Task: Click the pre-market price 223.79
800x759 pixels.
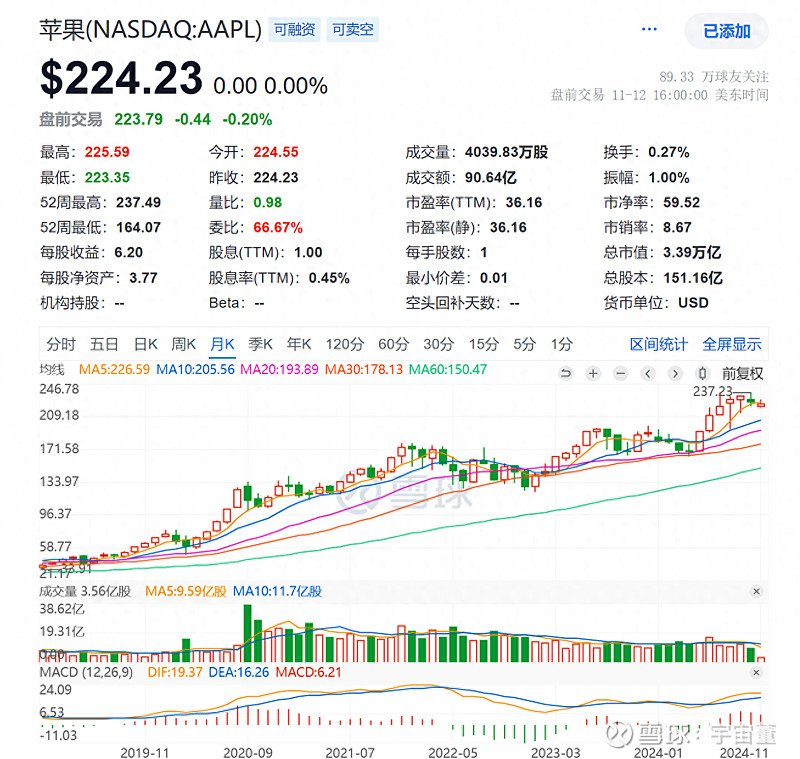Action: (138, 119)
